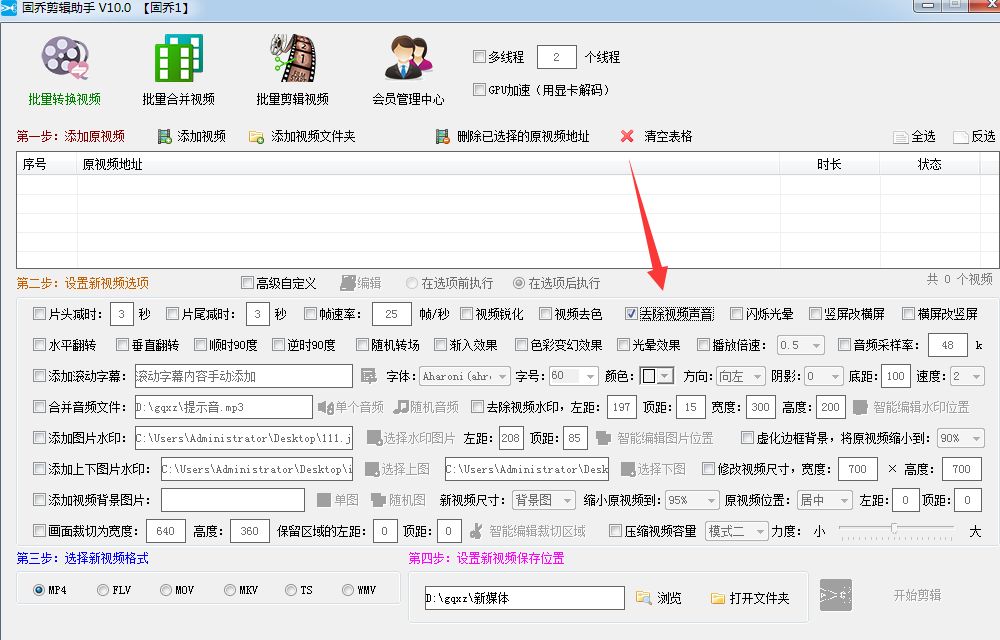Select 单图 background image icon
1000x640 pixels.
coord(324,500)
